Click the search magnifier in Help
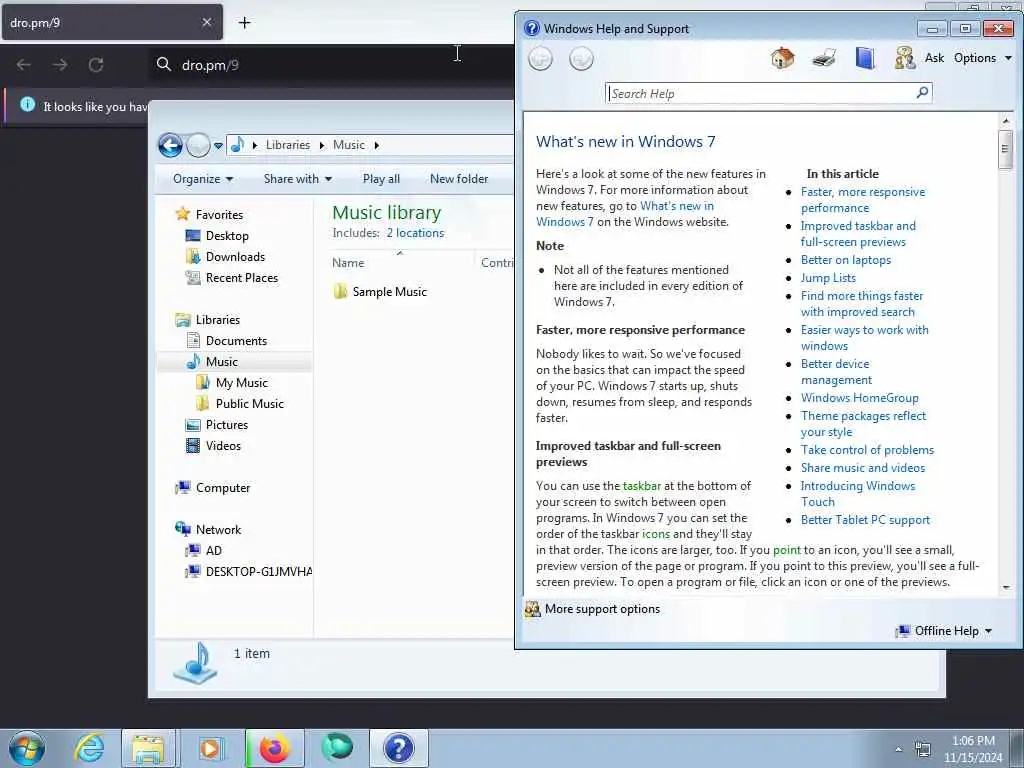This screenshot has height=768, width=1024. (x=922, y=93)
